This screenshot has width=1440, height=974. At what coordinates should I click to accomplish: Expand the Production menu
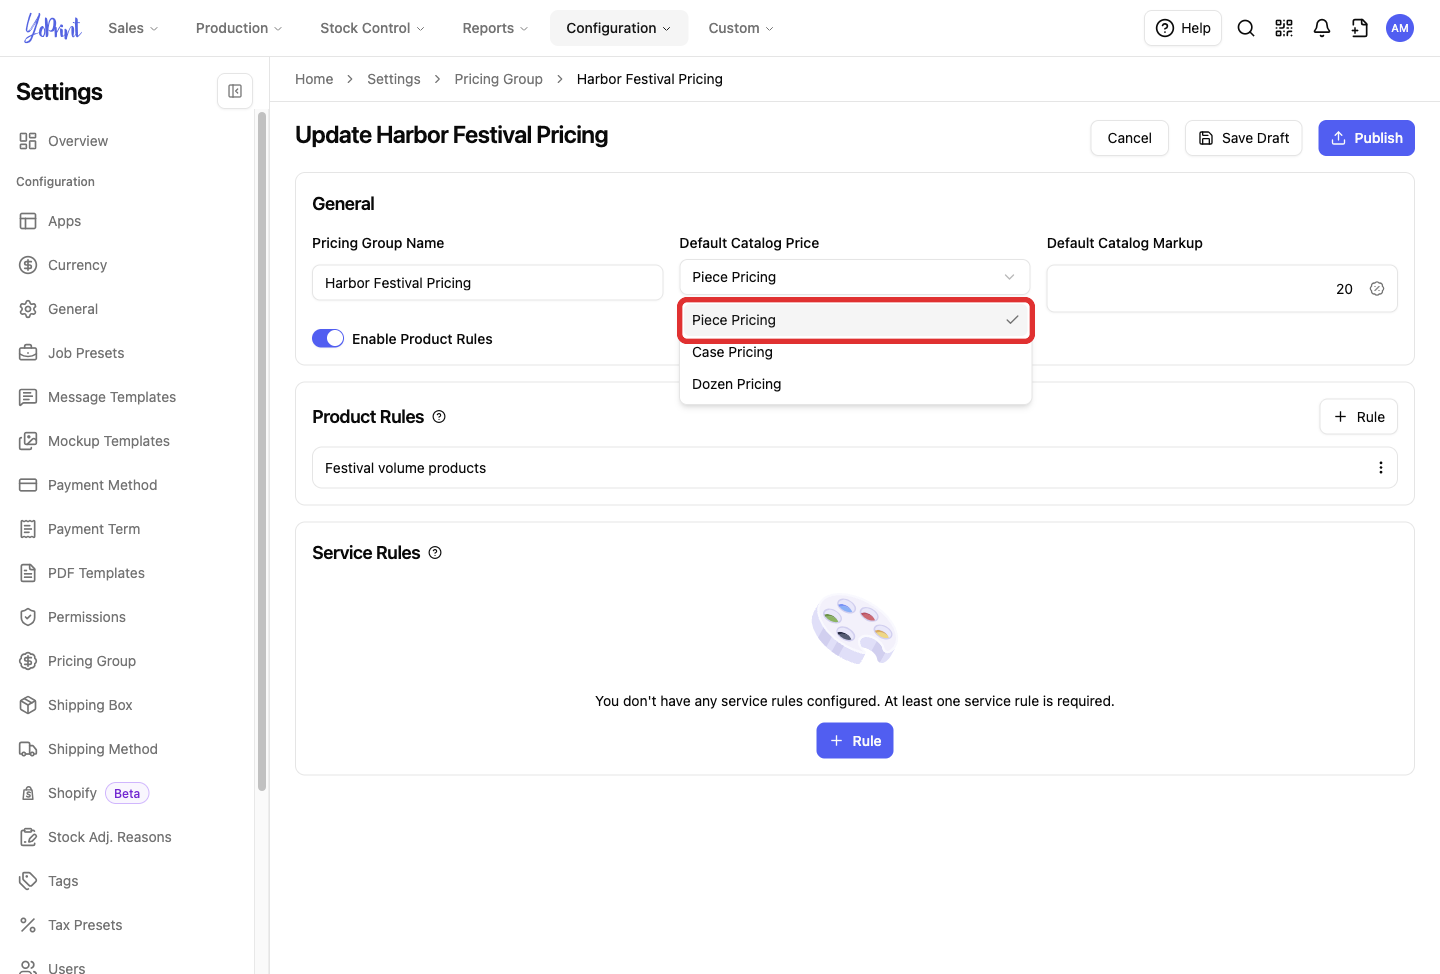239,28
